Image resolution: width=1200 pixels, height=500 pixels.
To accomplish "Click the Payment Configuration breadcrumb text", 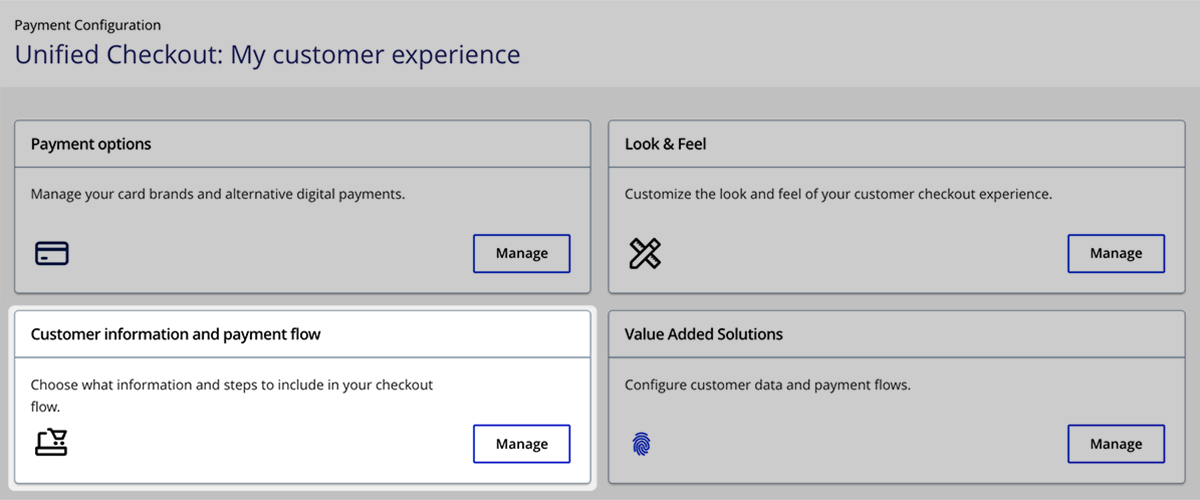I will click(x=88, y=25).
